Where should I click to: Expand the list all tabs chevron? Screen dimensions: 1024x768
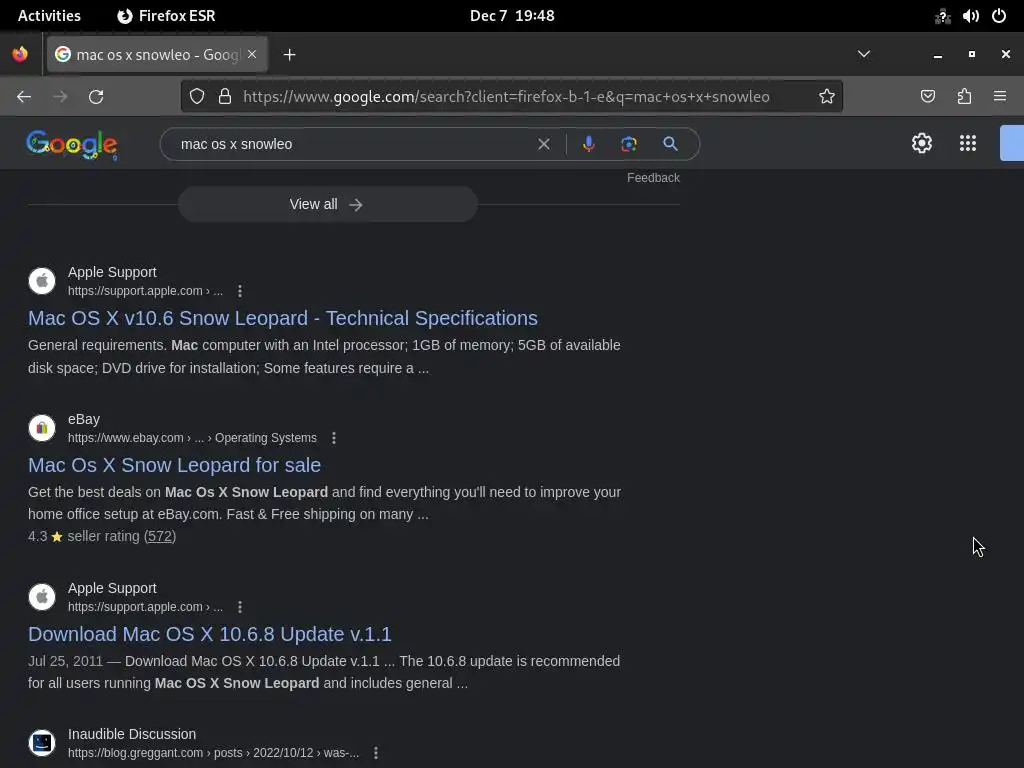tap(863, 54)
